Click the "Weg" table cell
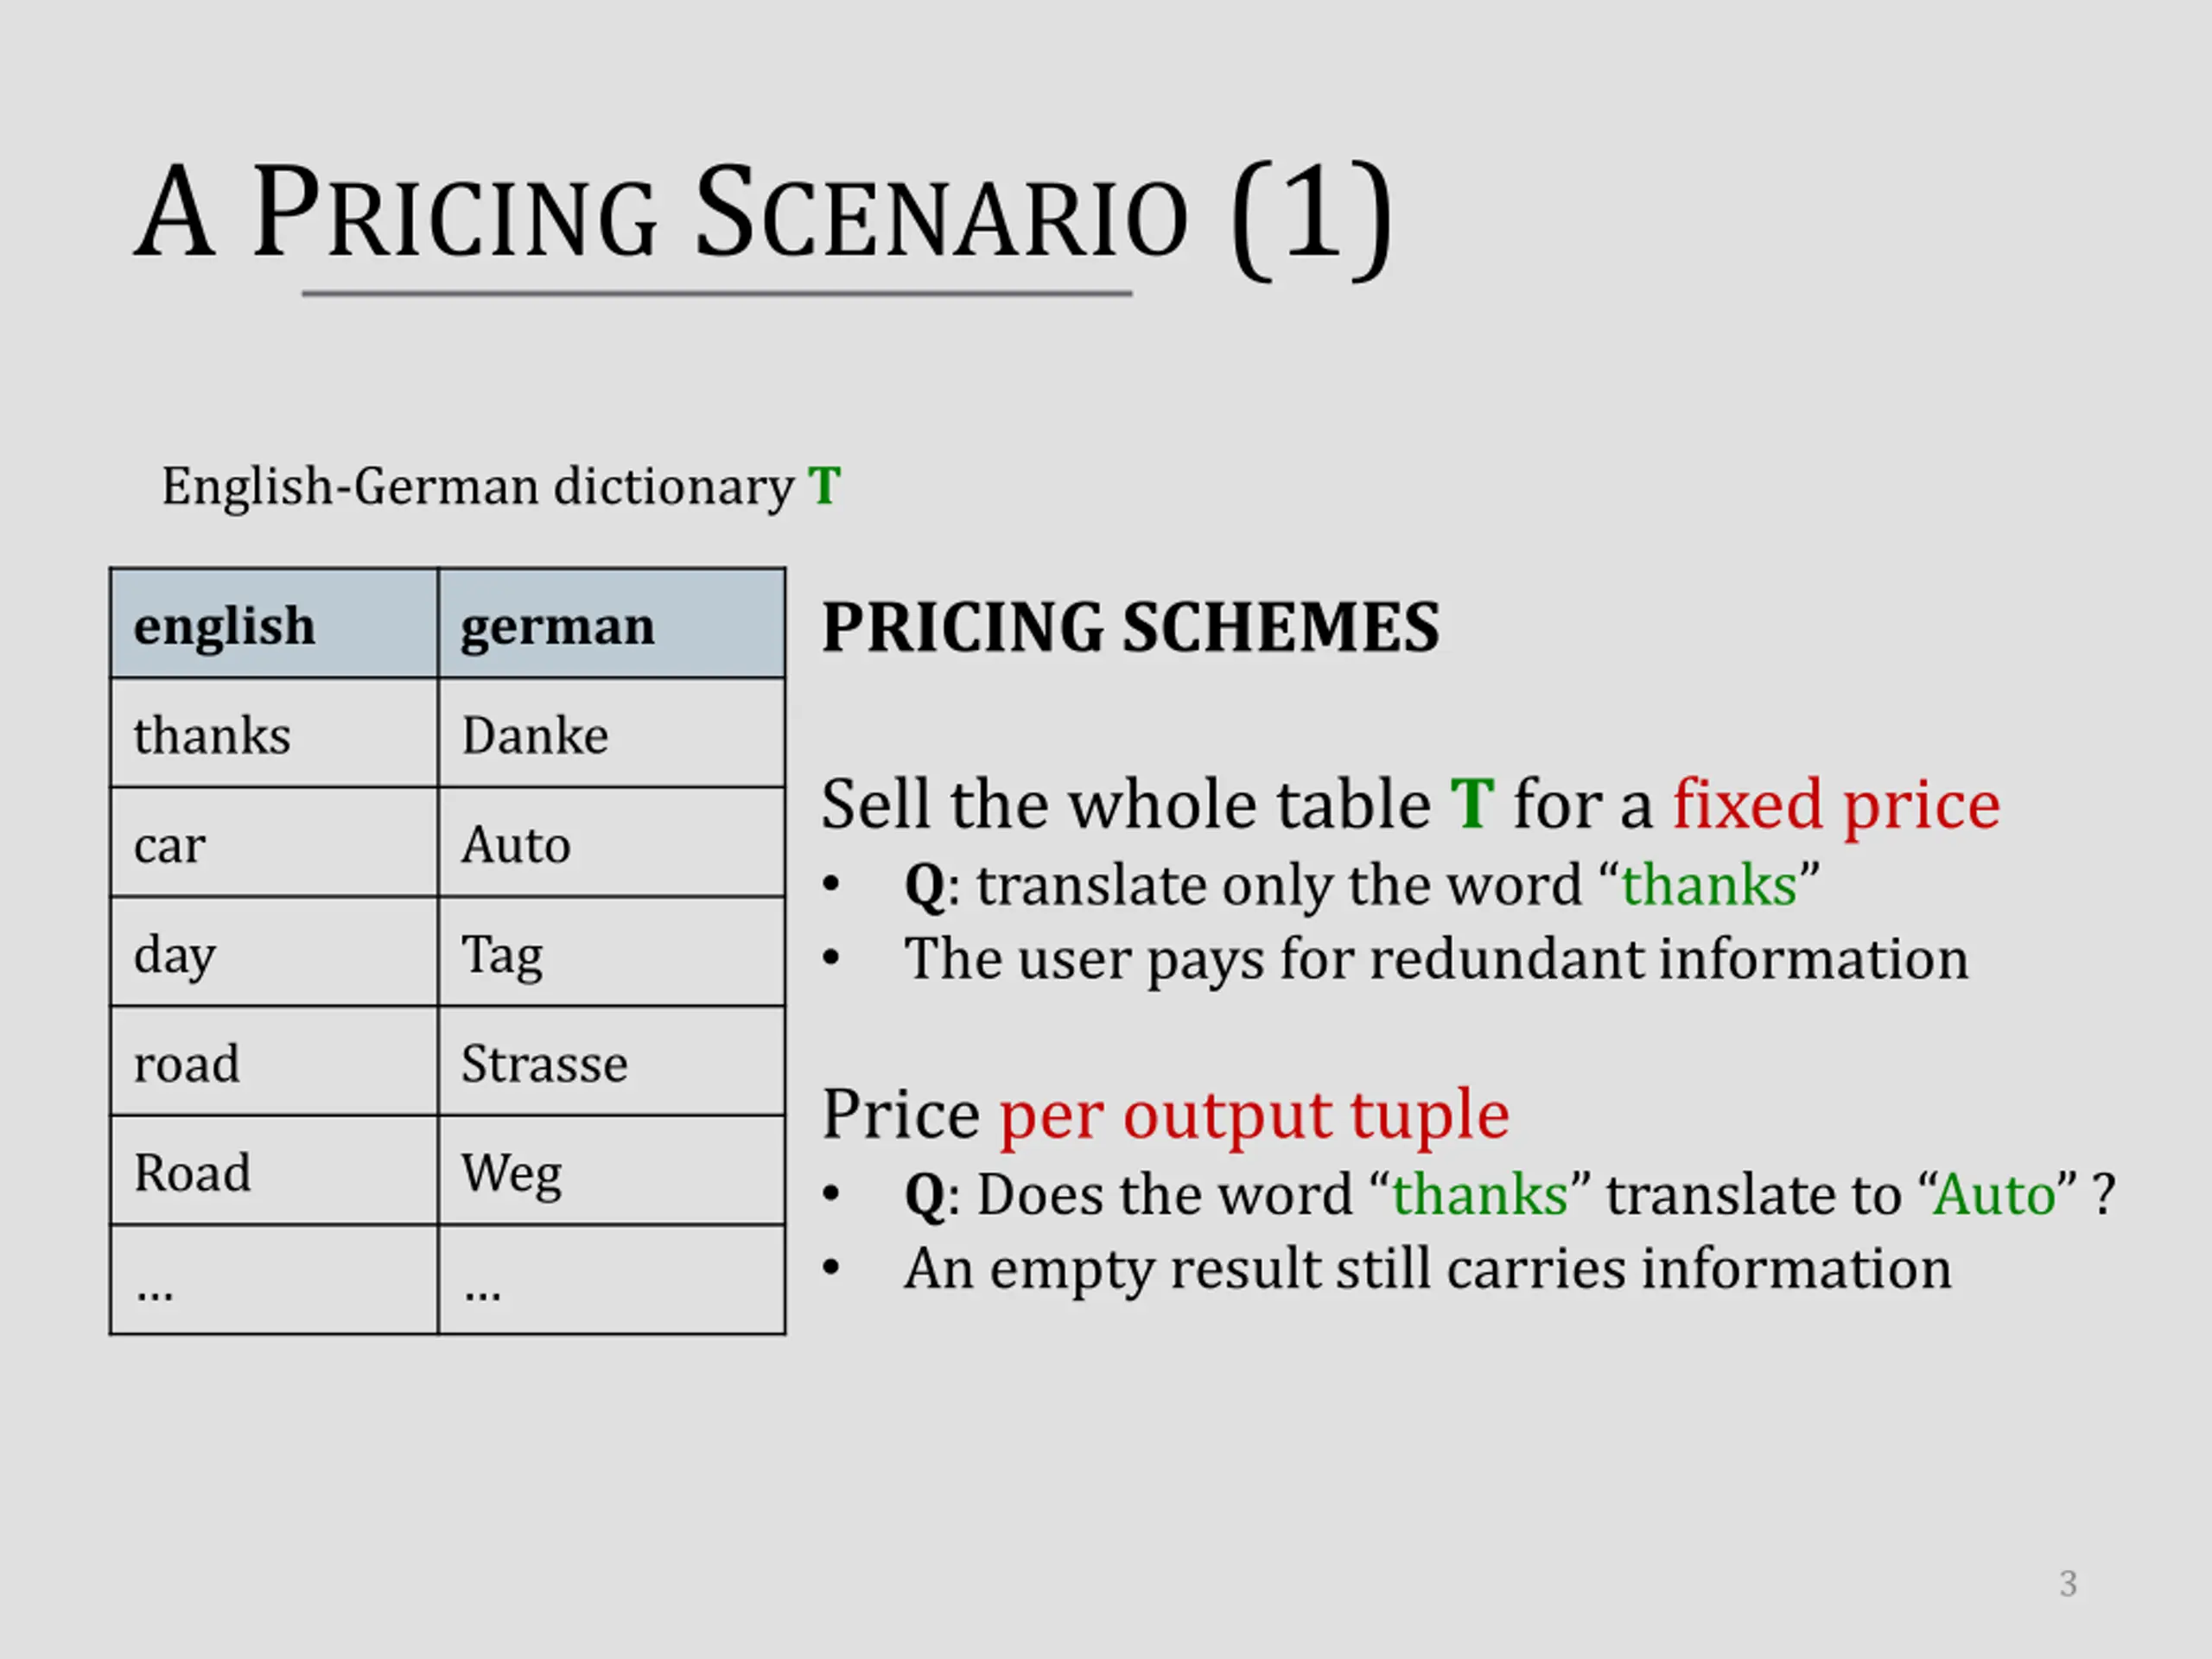The height and width of the screenshot is (1659, 2212). point(612,1171)
